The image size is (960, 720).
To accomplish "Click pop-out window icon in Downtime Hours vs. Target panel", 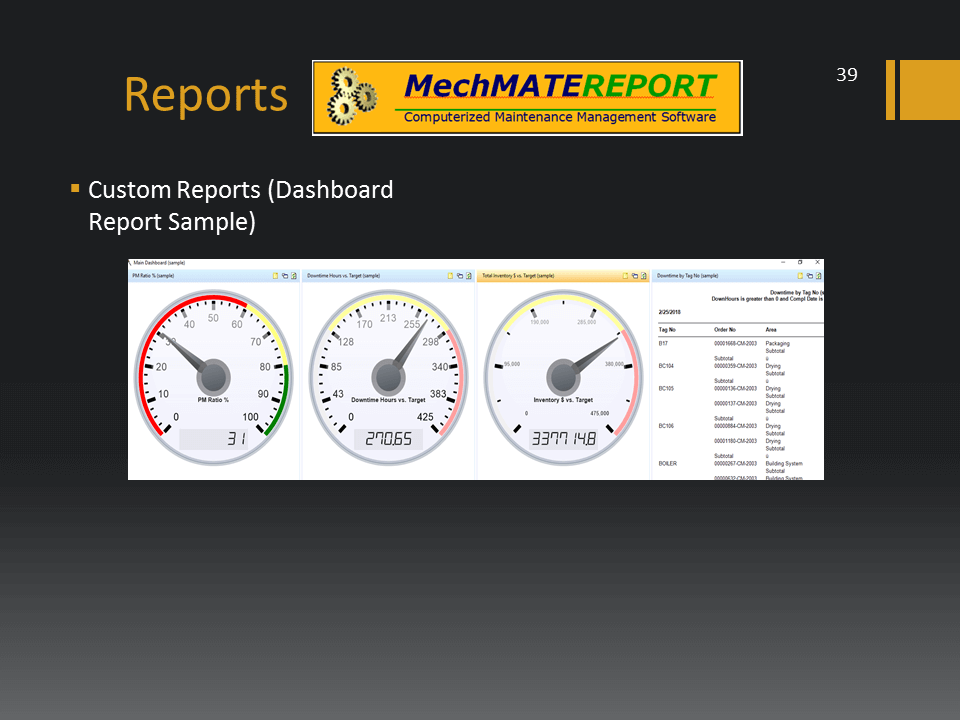I will click(x=460, y=276).
